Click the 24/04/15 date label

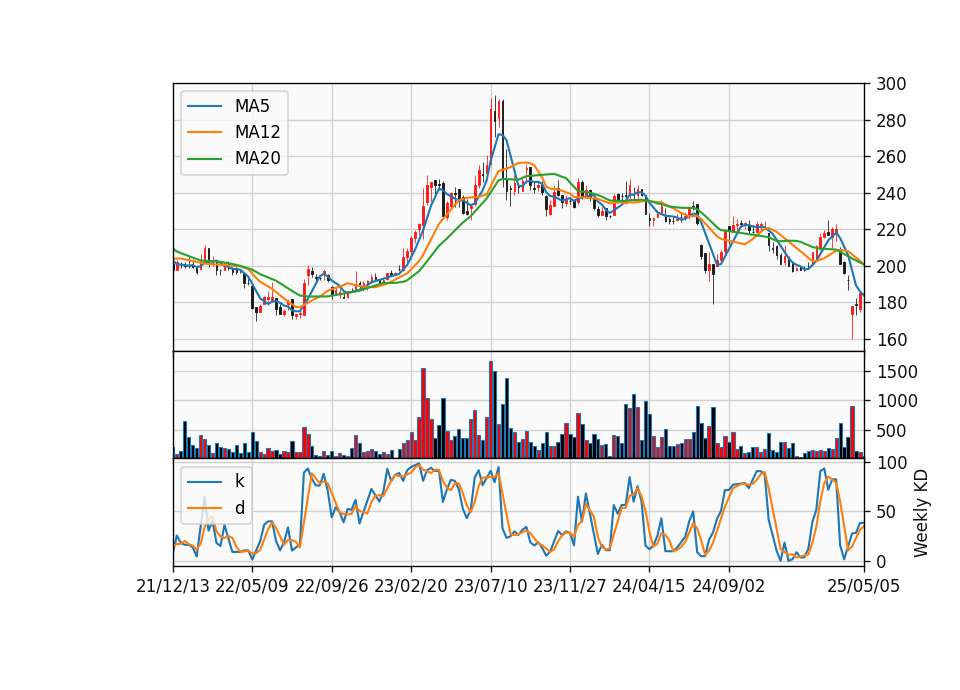649,586
